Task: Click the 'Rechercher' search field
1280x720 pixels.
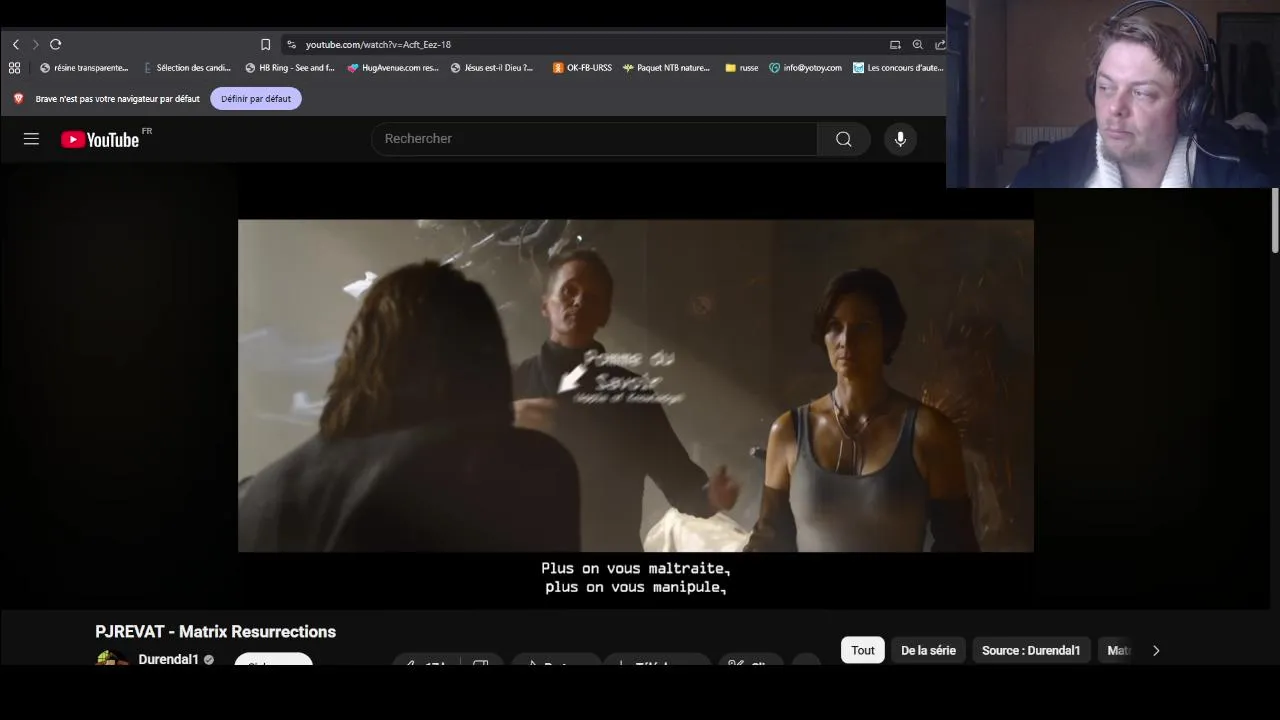Action: [x=594, y=139]
